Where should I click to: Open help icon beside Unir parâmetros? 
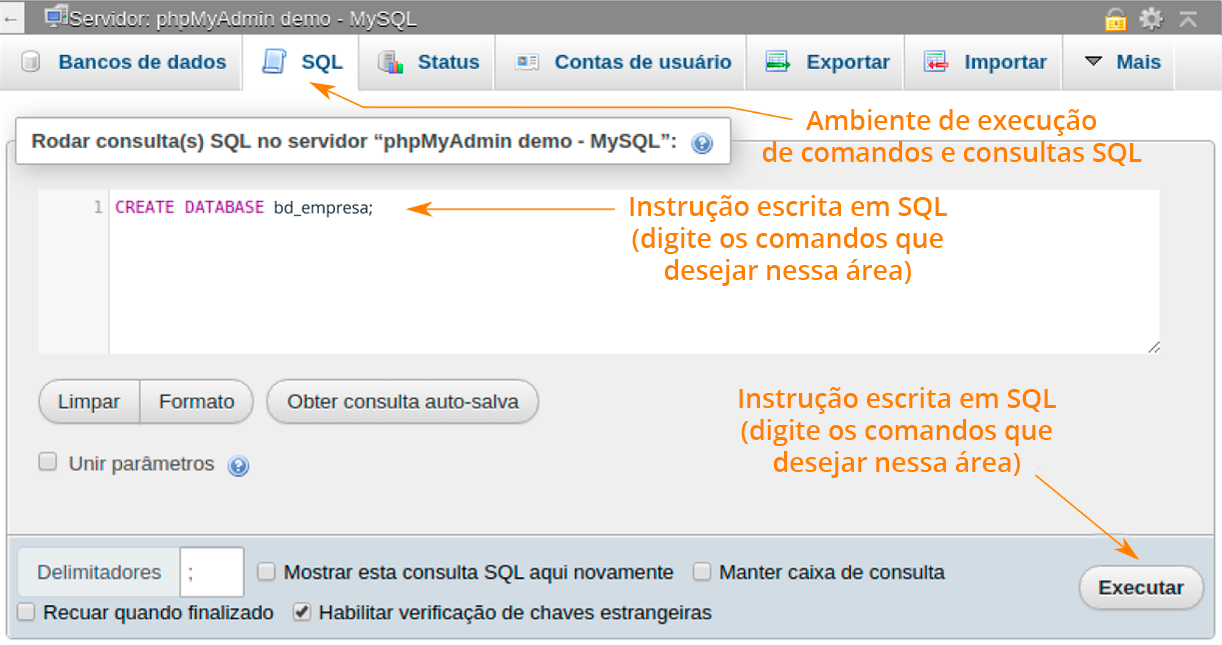(x=238, y=466)
